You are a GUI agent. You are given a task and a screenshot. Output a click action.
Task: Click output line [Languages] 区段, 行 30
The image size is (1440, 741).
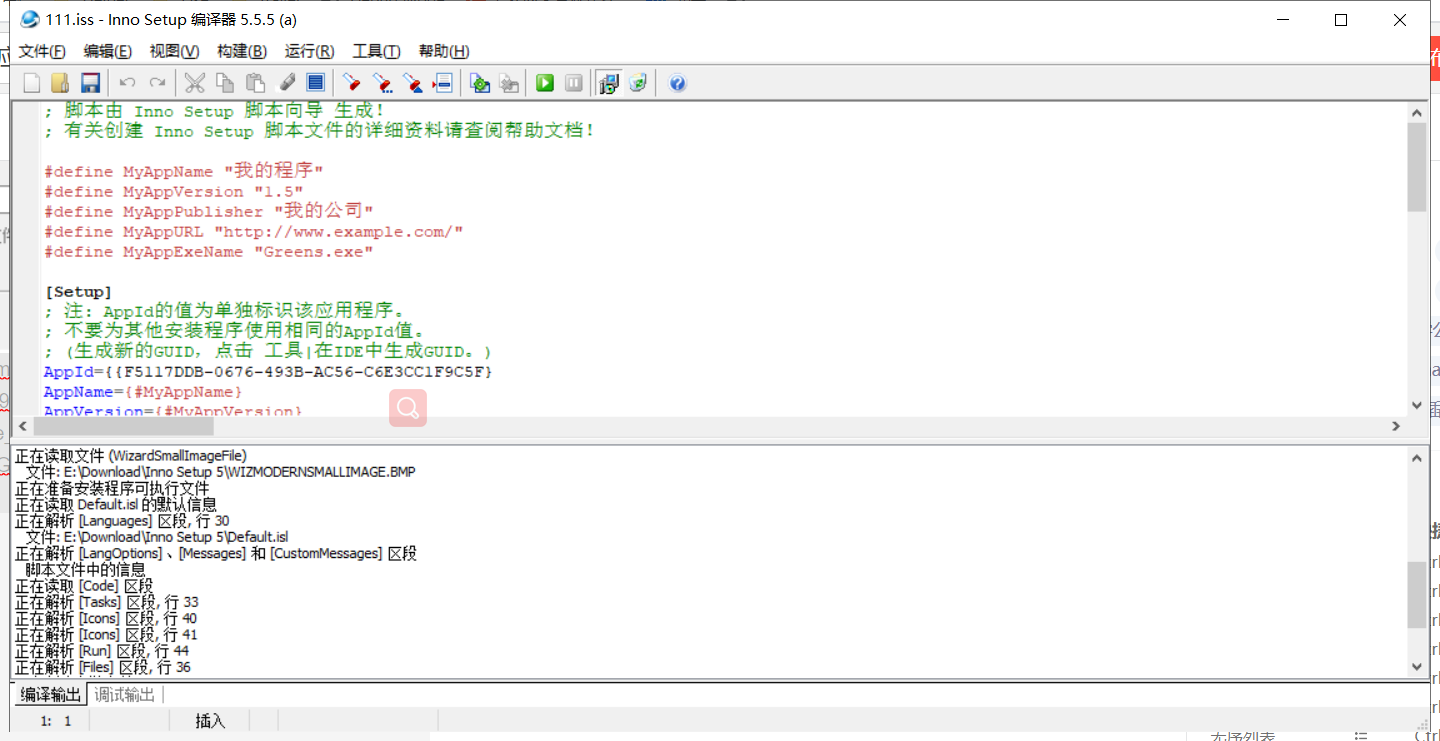(x=122, y=521)
